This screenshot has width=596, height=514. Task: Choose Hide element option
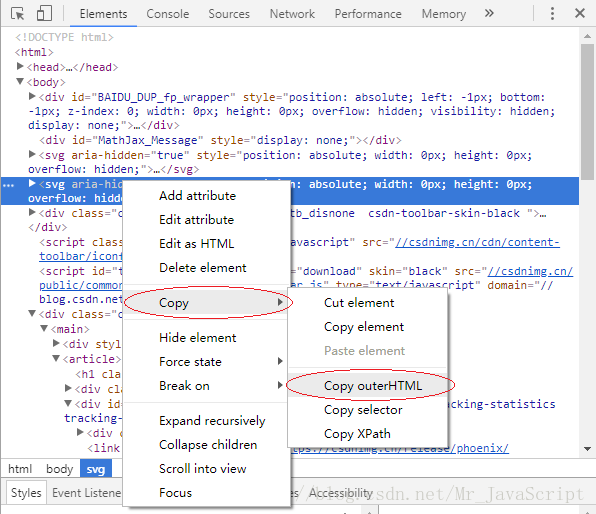(207, 338)
